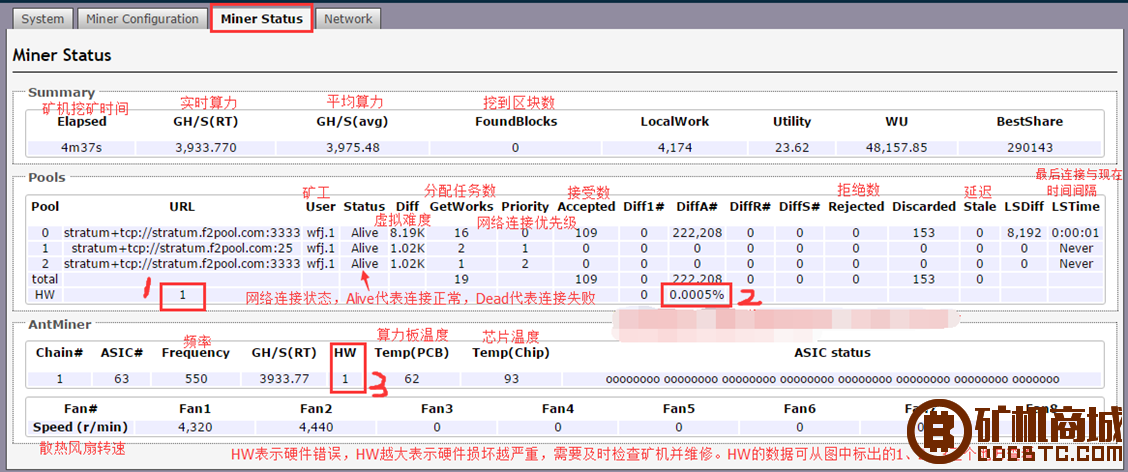Click the Utility value 23.62
Screen dimensions: 1128x472
point(791,148)
